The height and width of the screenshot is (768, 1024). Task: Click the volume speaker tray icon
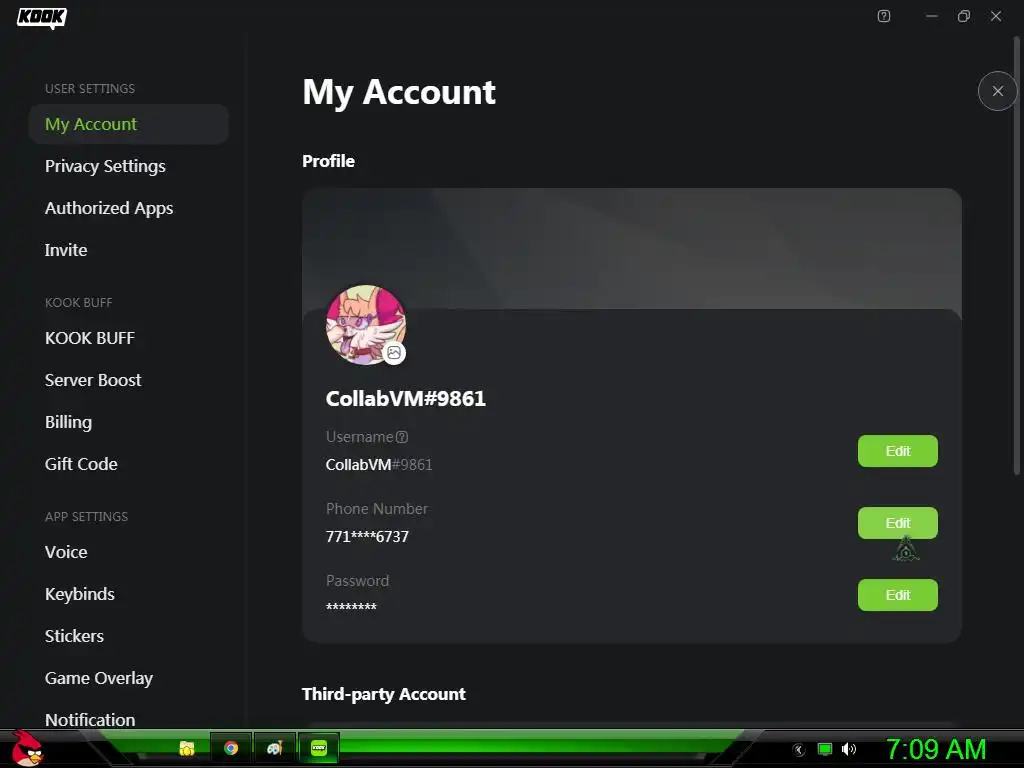point(848,749)
